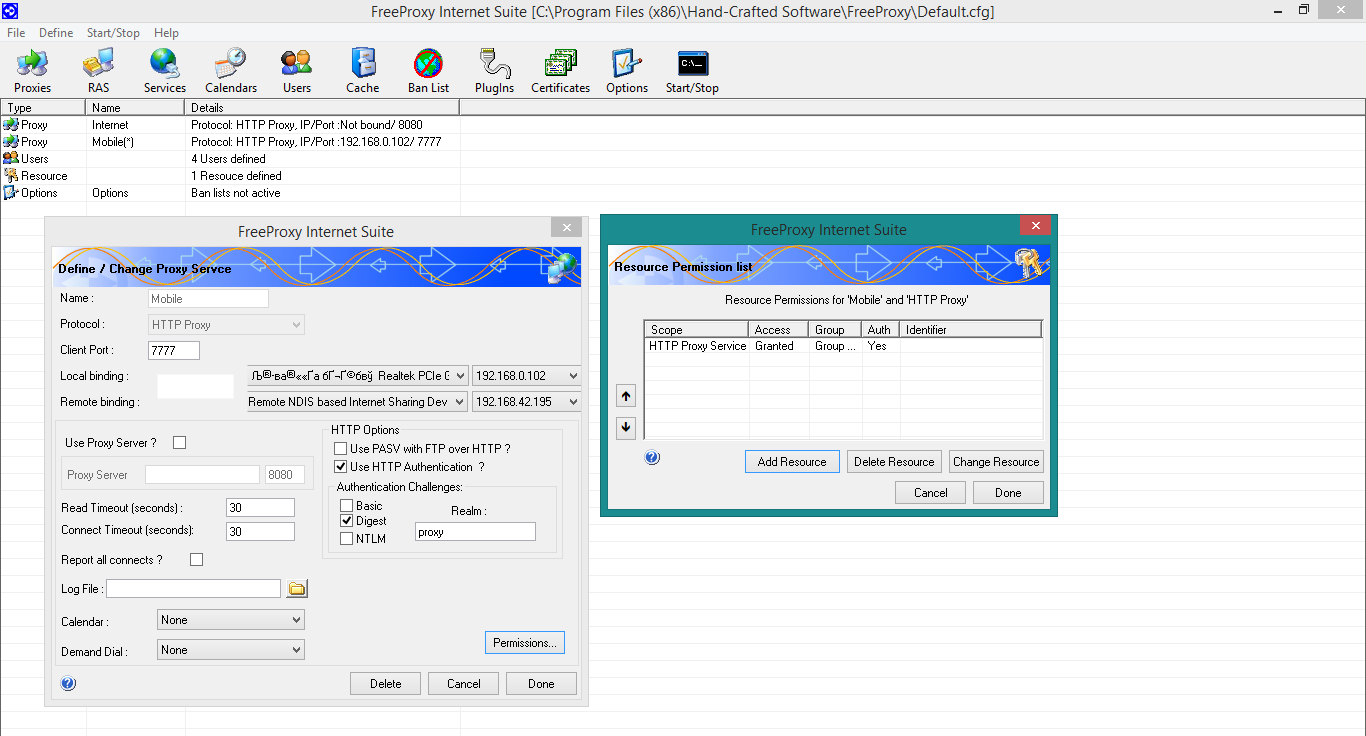Image resolution: width=1366 pixels, height=736 pixels.
Task: Click the Details column header in main list
Action: (x=322, y=107)
